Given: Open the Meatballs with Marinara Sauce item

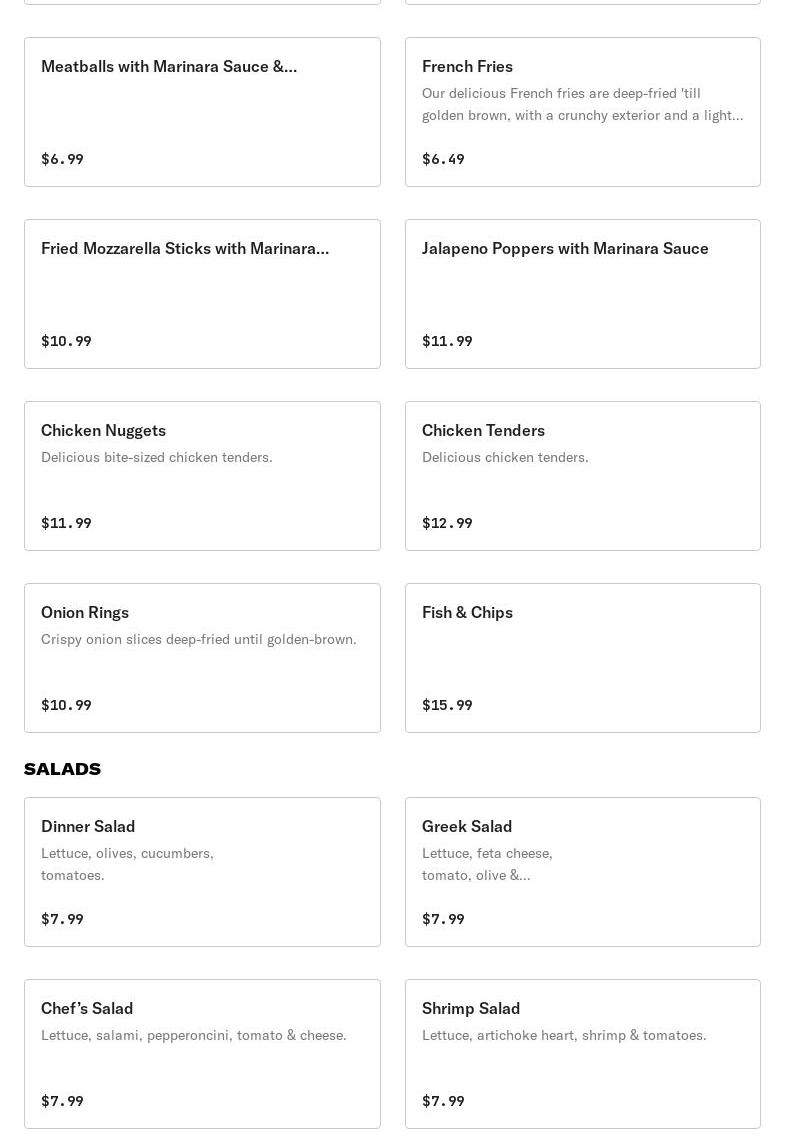Looking at the screenshot, I should point(202,112).
